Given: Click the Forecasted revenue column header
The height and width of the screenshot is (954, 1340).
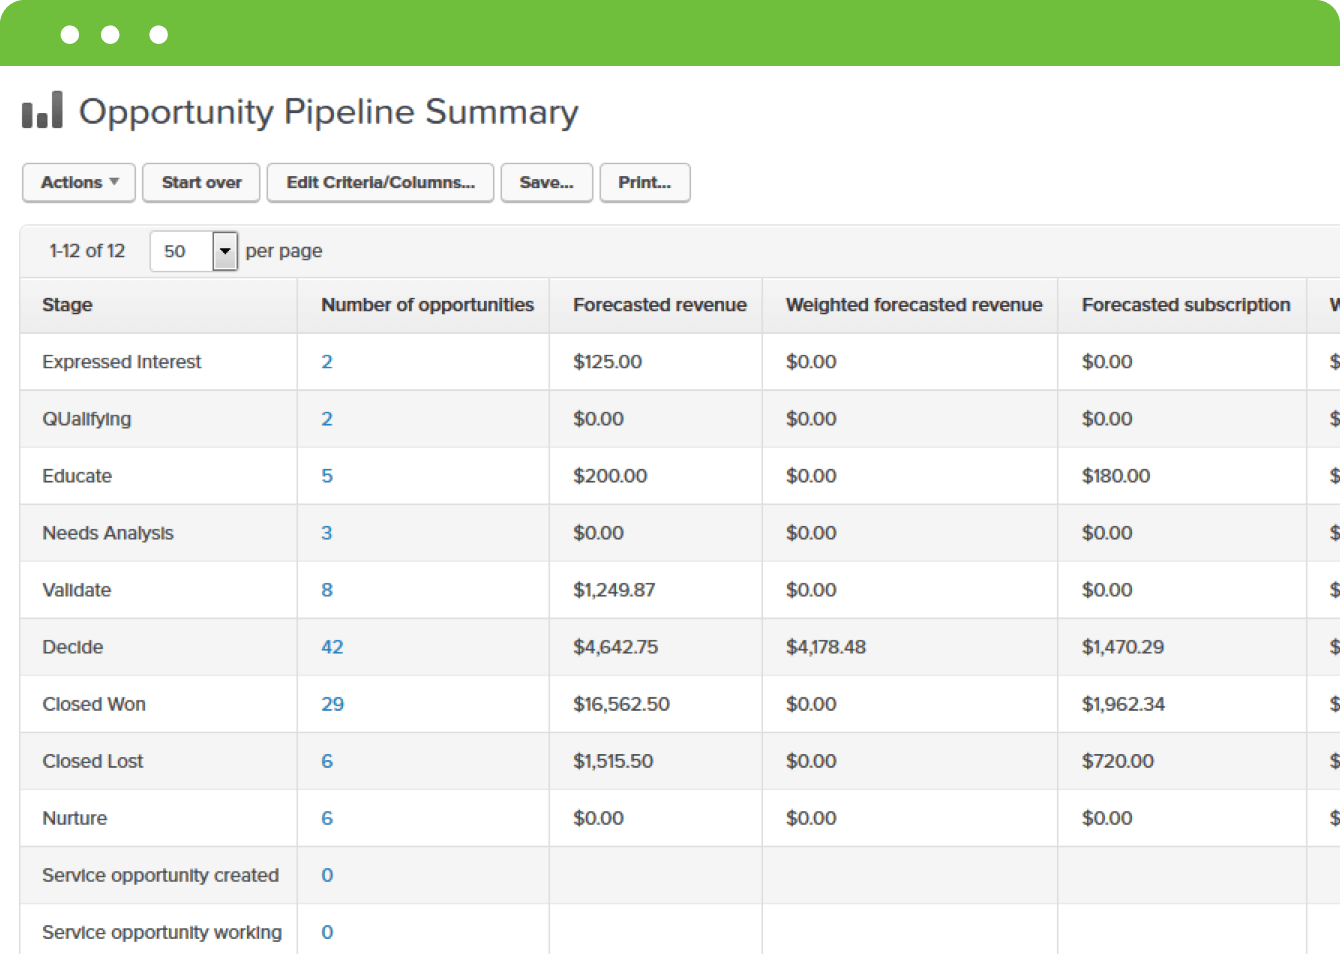Looking at the screenshot, I should (659, 305).
